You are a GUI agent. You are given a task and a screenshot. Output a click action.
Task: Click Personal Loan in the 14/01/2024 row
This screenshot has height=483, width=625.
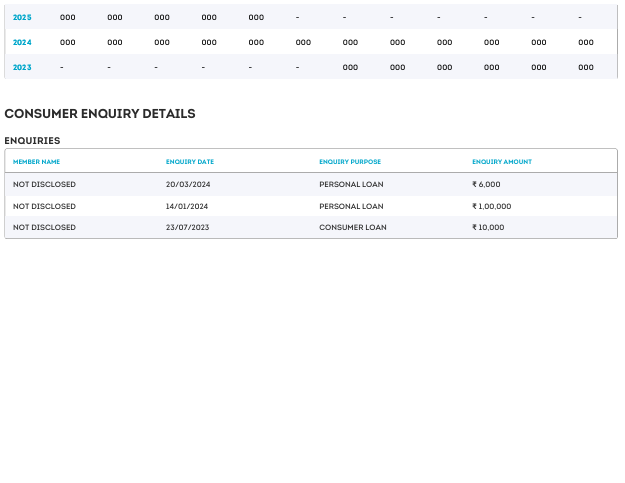coord(351,206)
